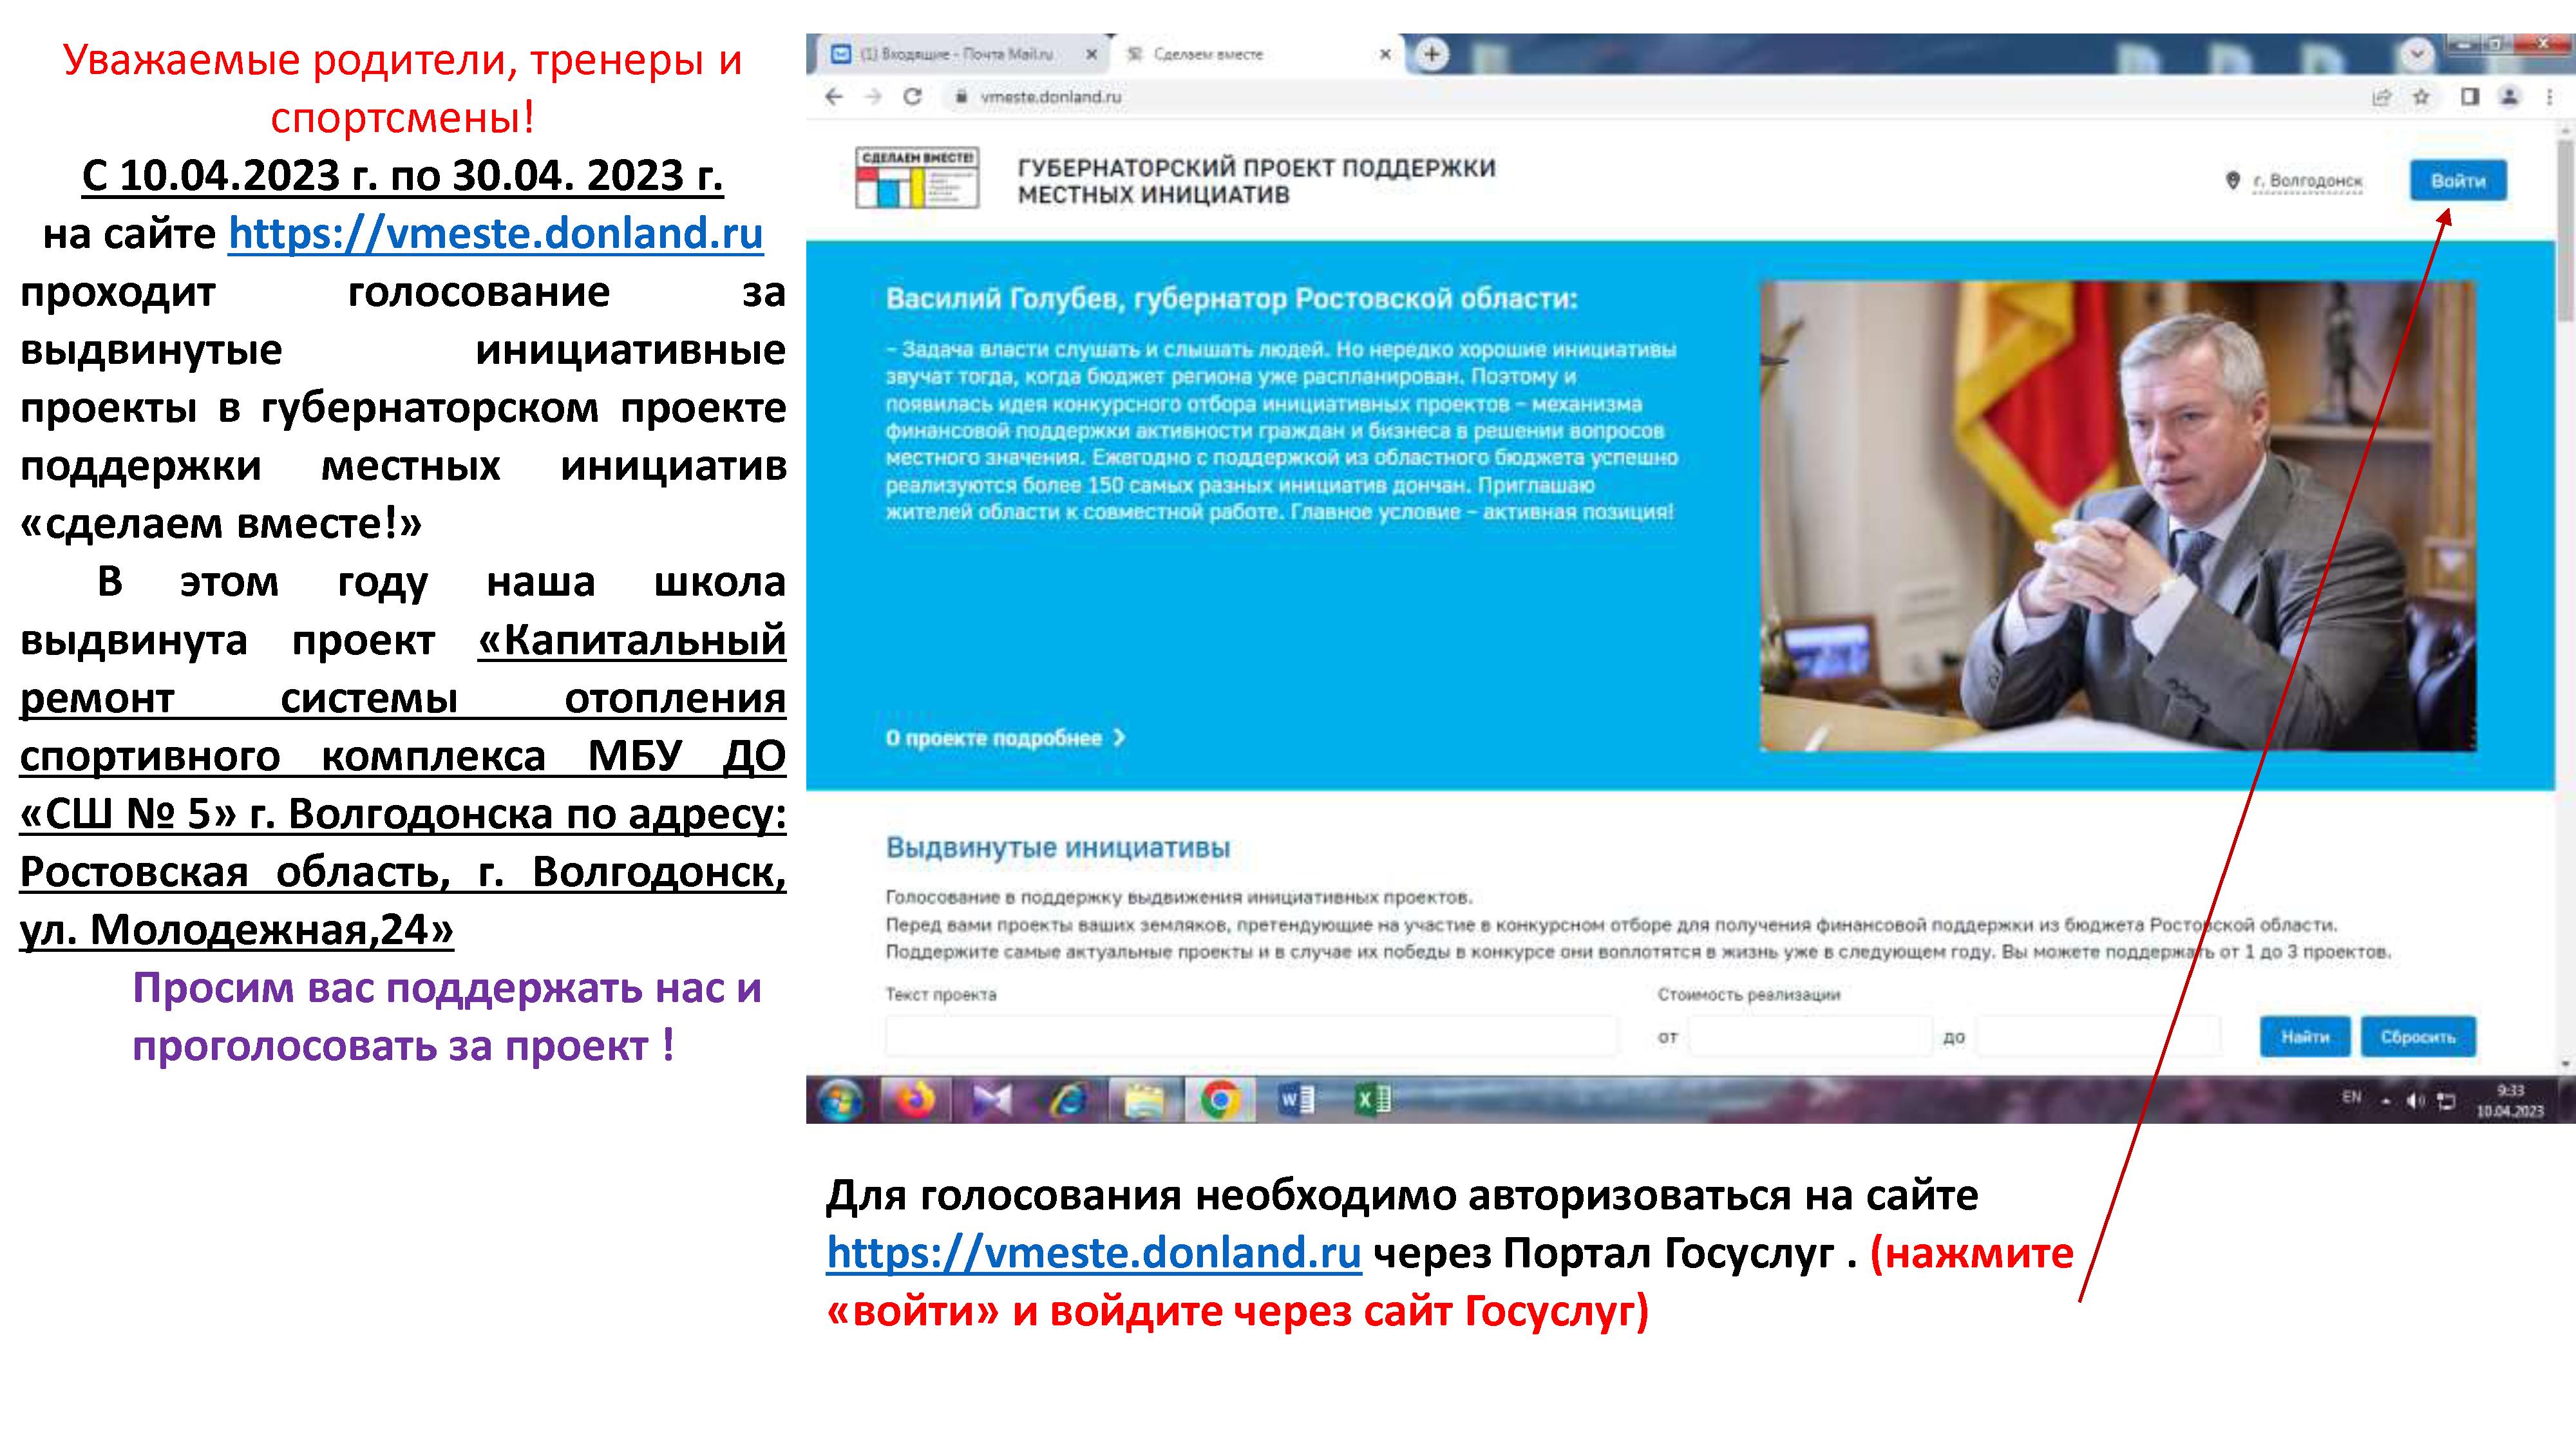Viewport: 2576px width, 1449px height.
Task: Open a new browser tab with plus button
Action: point(1431,54)
